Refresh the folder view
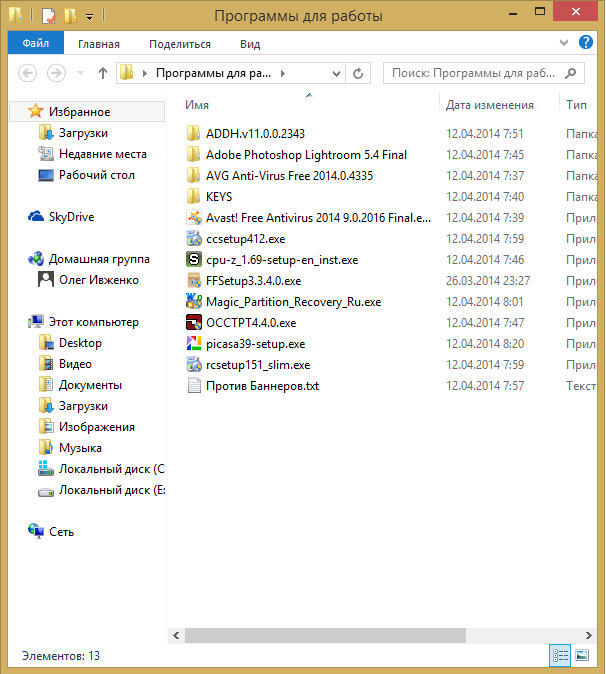This screenshot has height=674, width=606. [358, 74]
